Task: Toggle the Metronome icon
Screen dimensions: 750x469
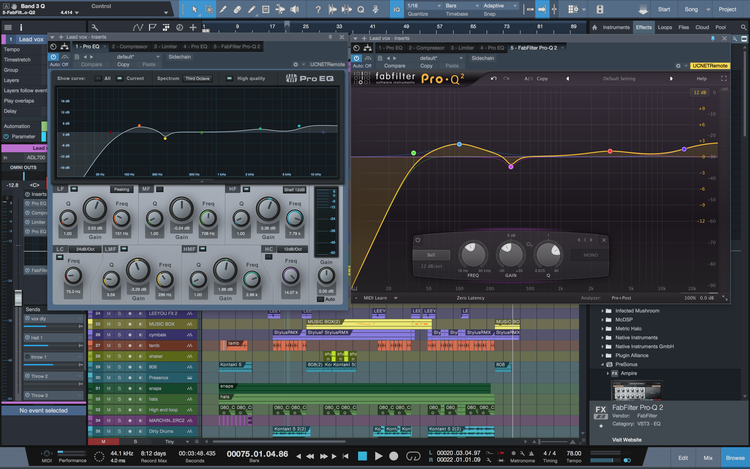Action: [531, 453]
